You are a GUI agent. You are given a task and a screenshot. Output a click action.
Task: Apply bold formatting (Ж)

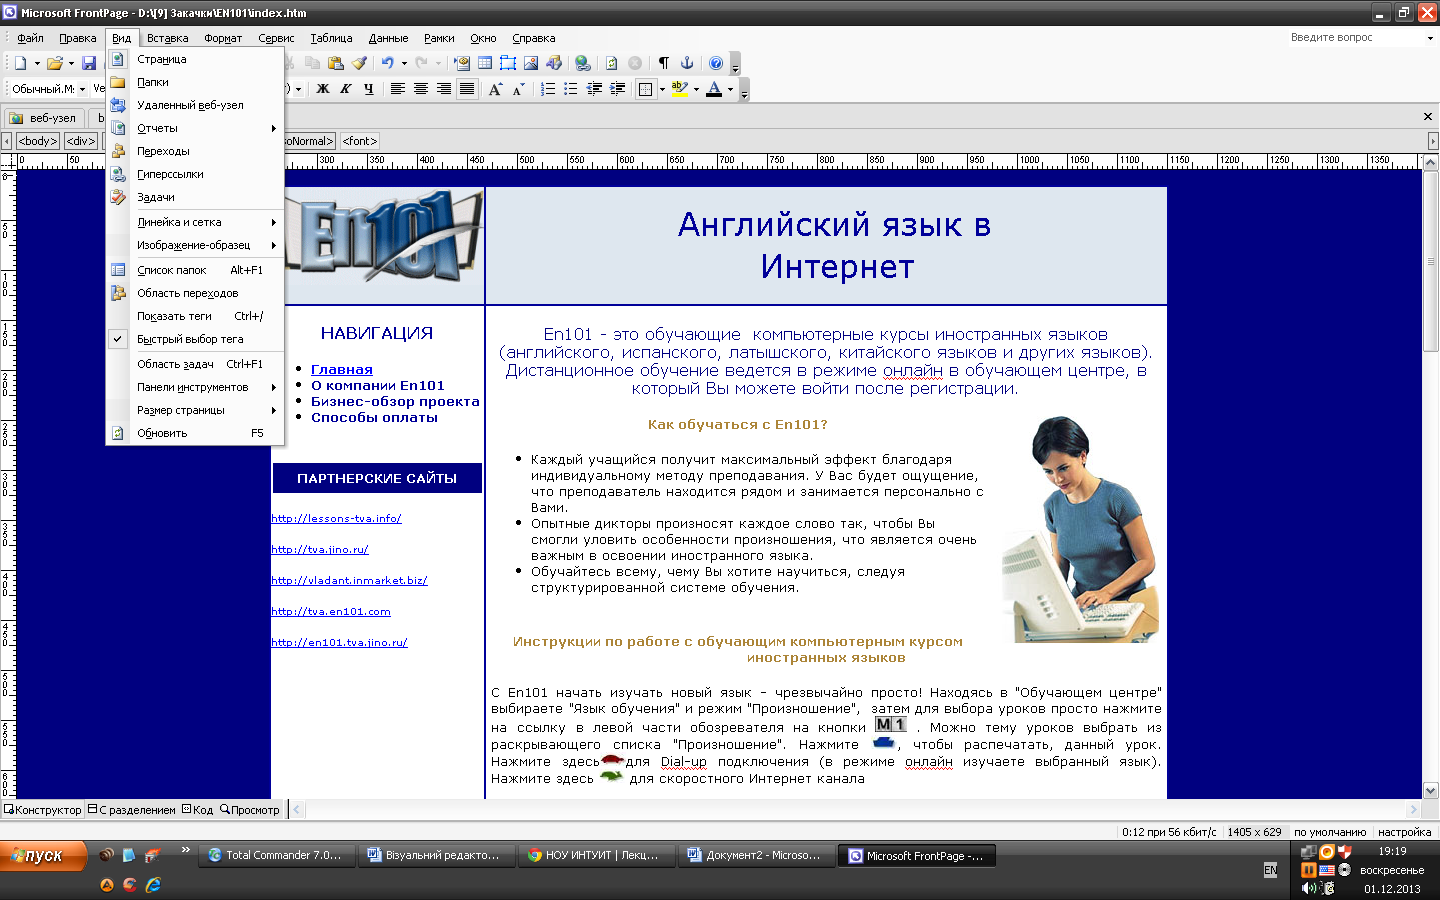pos(323,89)
